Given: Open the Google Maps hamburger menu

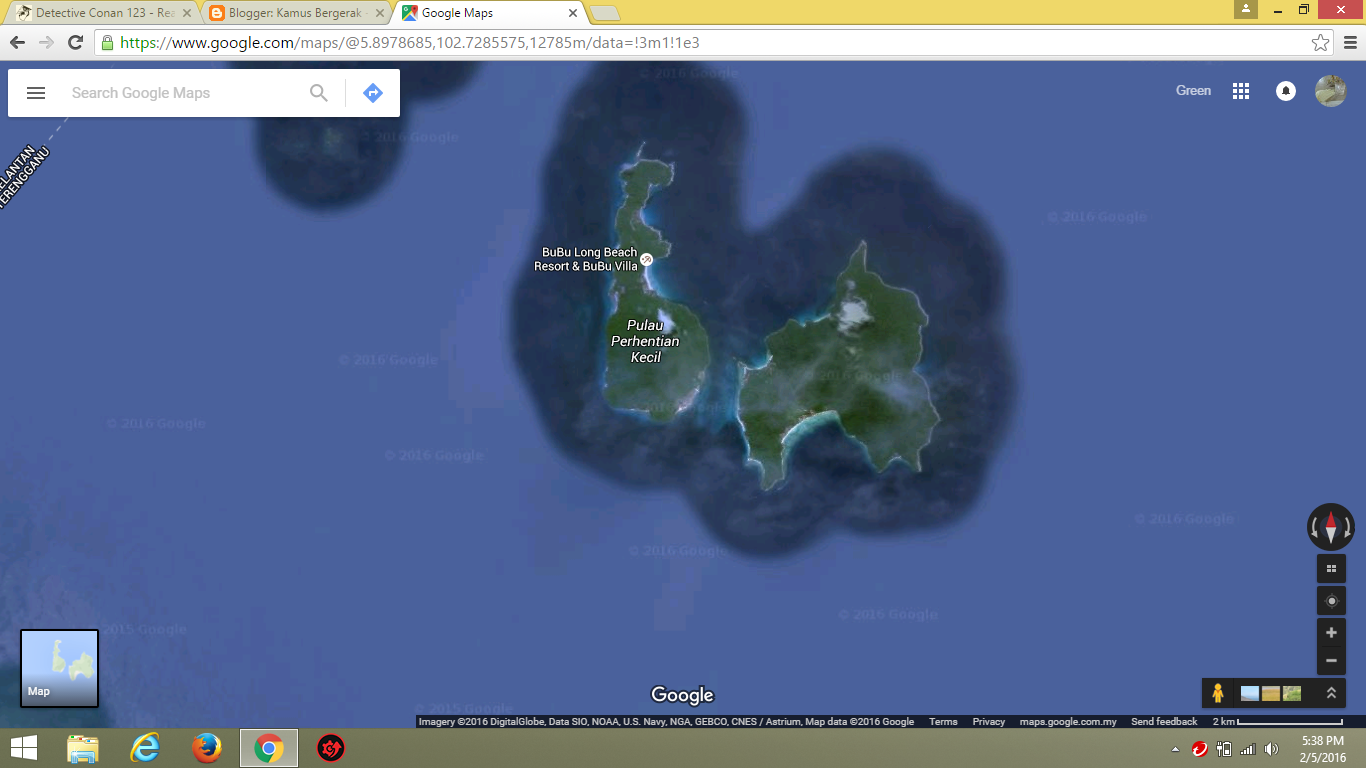Looking at the screenshot, I should coord(36,93).
